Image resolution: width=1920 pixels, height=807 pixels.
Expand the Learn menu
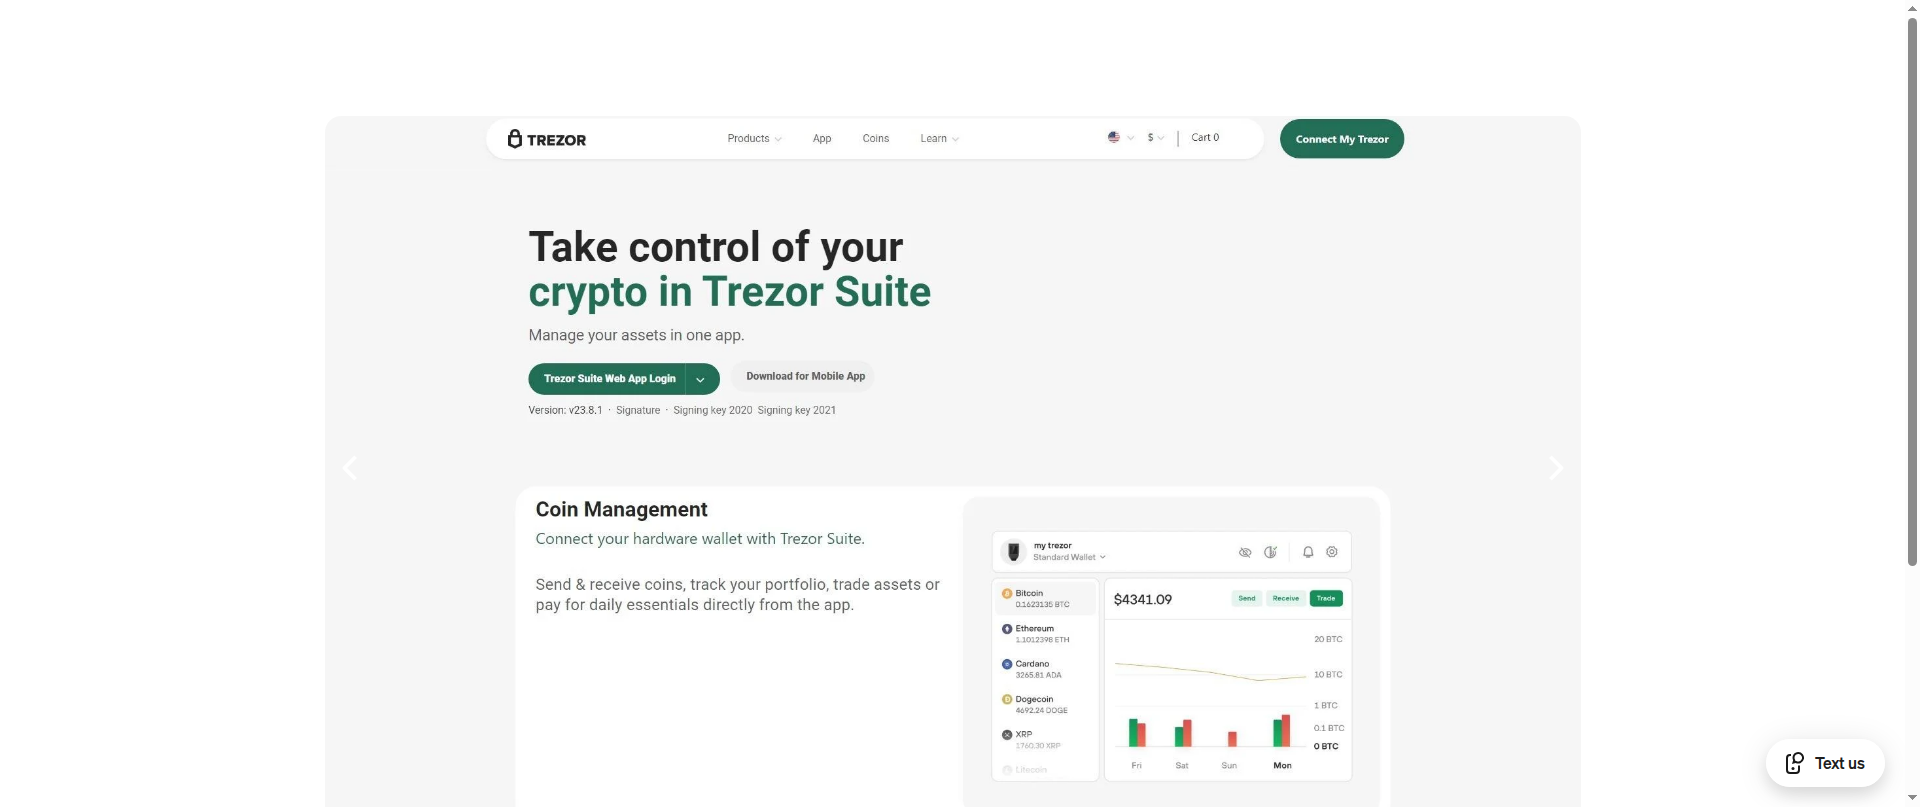coord(939,139)
